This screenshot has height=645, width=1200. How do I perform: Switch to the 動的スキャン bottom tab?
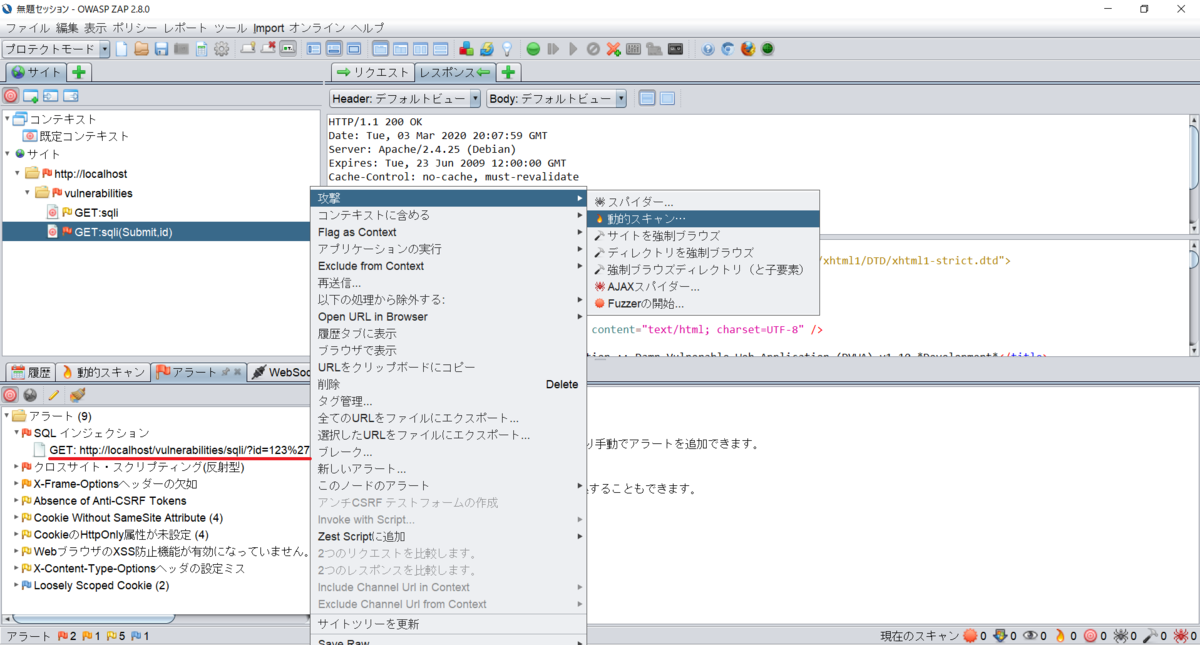103,372
